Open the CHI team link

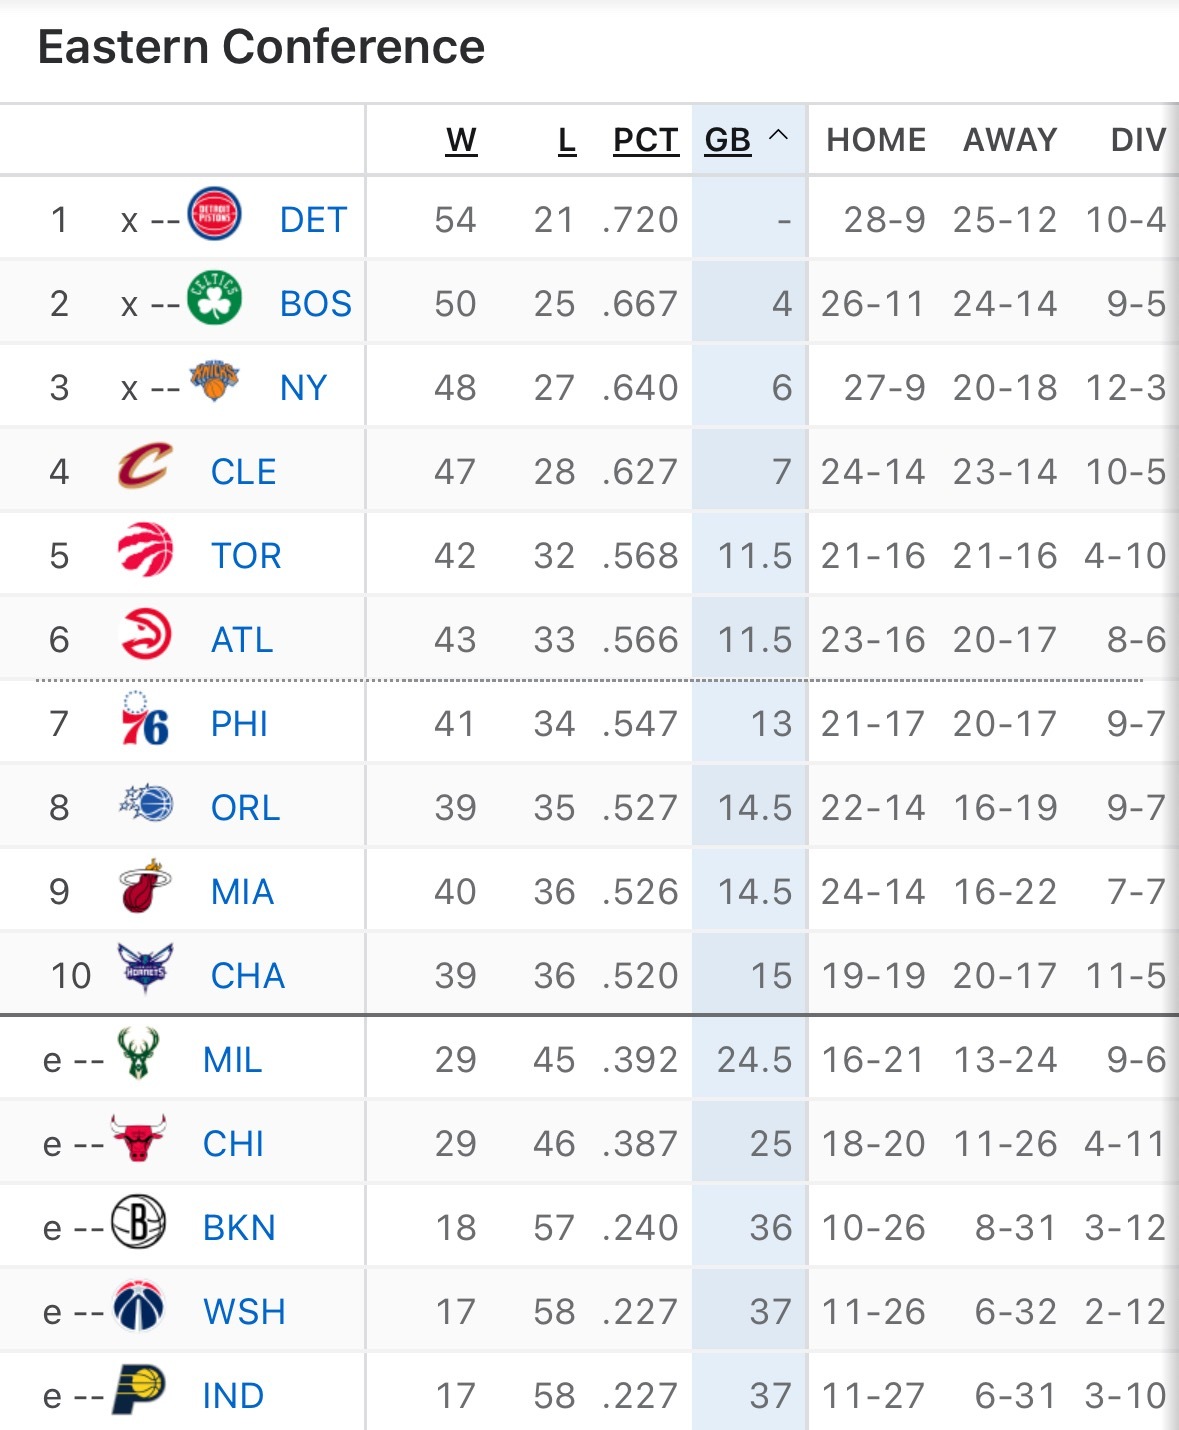(233, 1144)
